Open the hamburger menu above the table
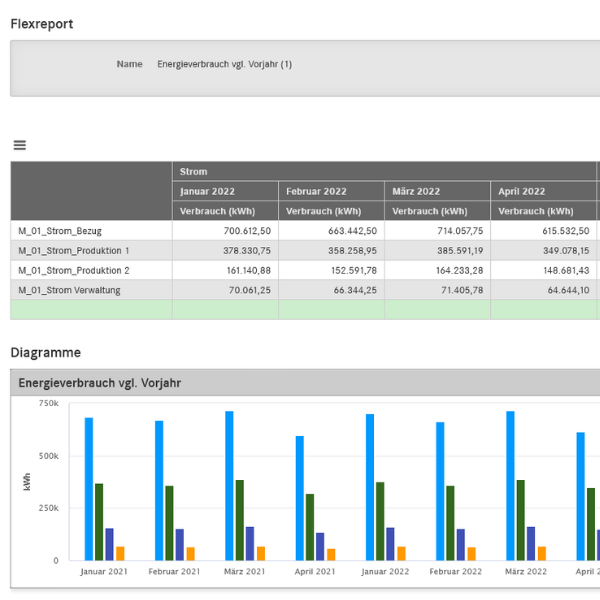The image size is (600, 600). point(19,145)
